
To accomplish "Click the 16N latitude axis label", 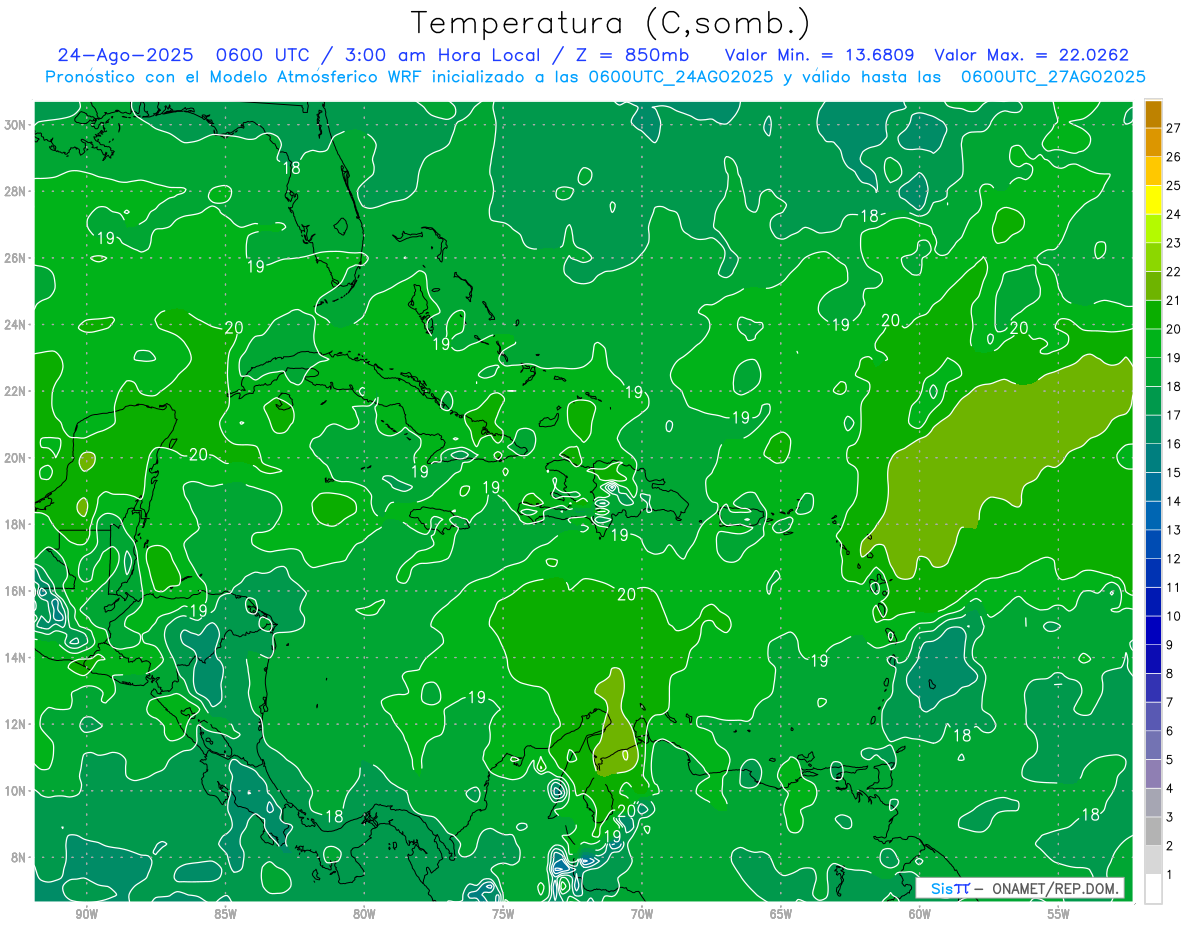I will coord(17,591).
